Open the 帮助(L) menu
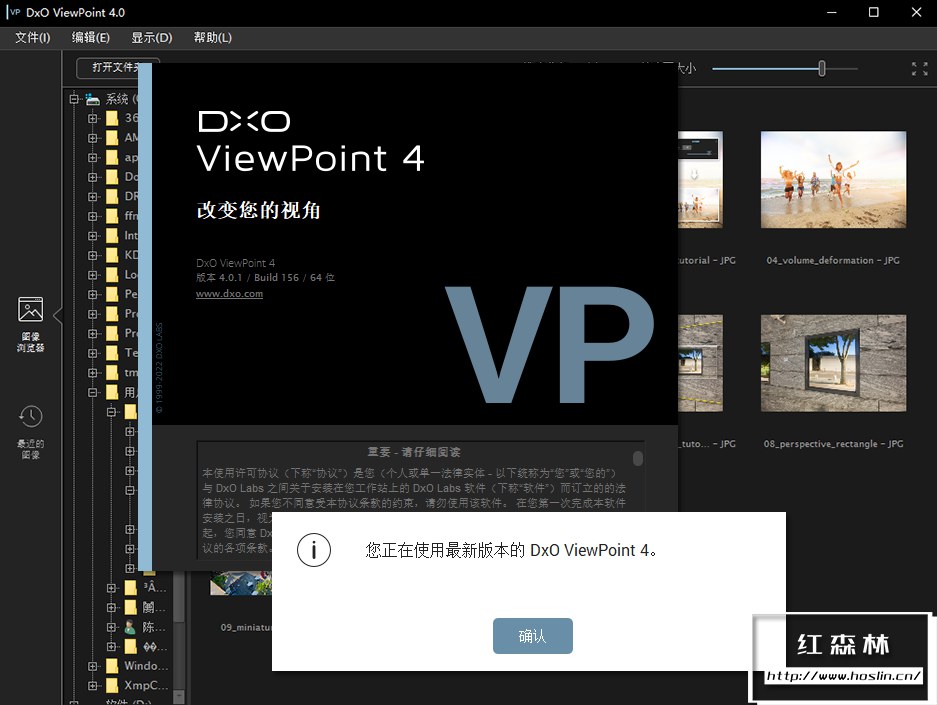 [x=213, y=38]
